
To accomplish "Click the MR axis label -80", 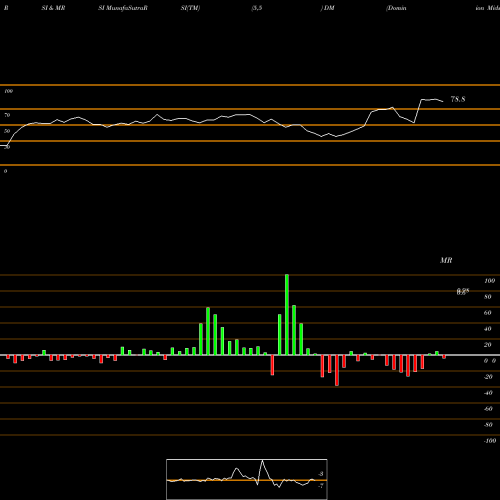I will click(488, 425).
